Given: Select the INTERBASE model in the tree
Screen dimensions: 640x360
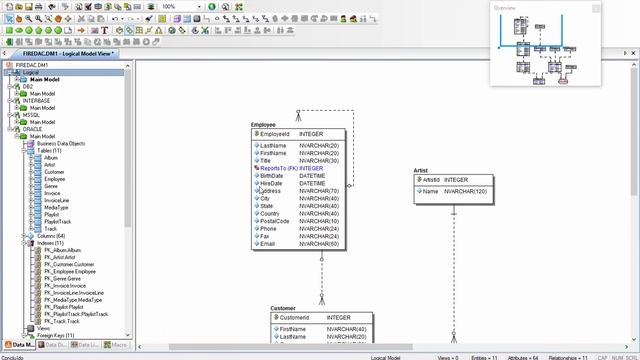Looking at the screenshot, I should [36, 100].
